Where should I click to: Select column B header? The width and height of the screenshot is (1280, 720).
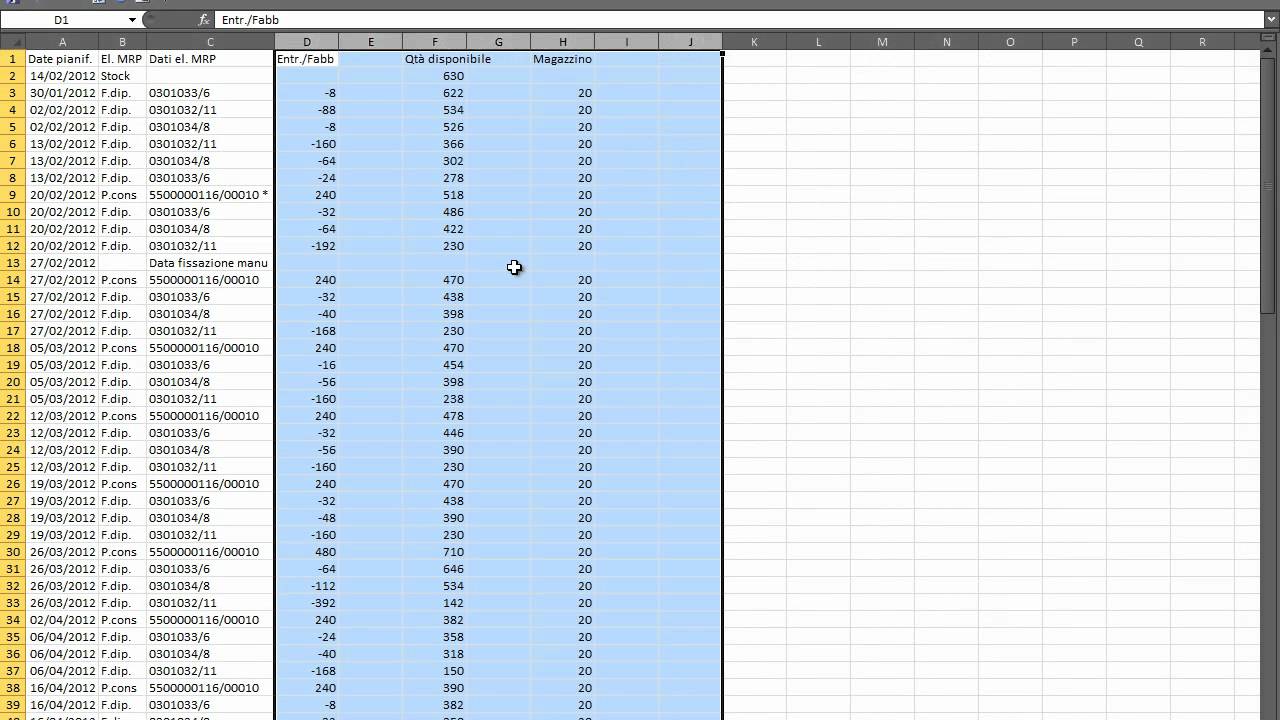122,42
